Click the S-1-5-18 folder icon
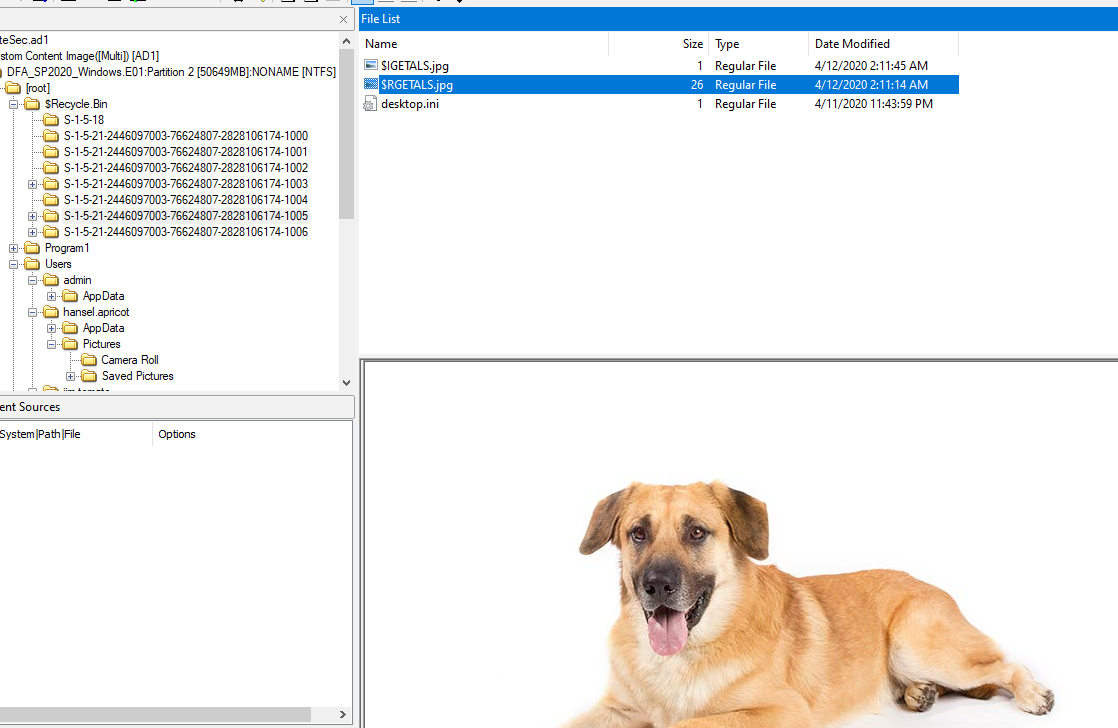The width and height of the screenshot is (1118, 728). 51,120
